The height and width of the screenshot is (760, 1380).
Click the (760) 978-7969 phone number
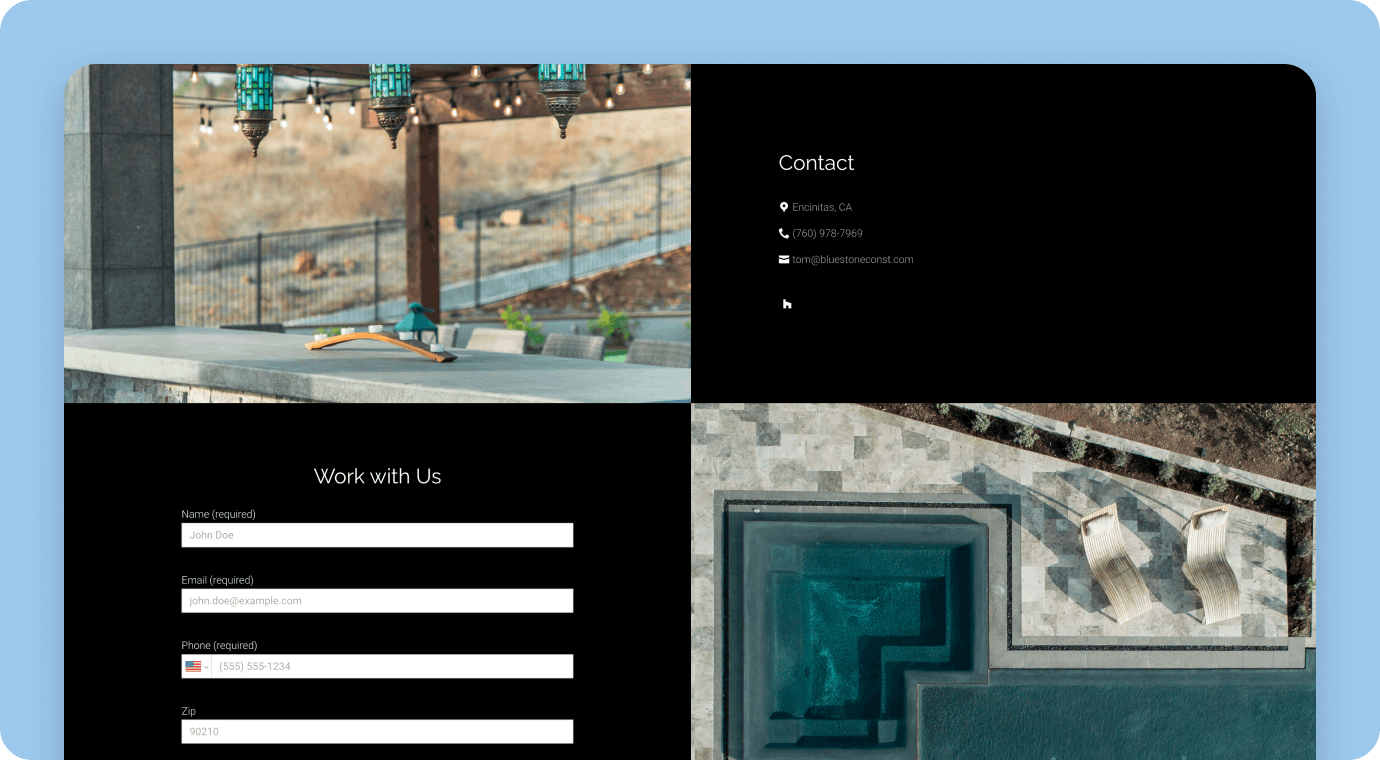coord(827,234)
